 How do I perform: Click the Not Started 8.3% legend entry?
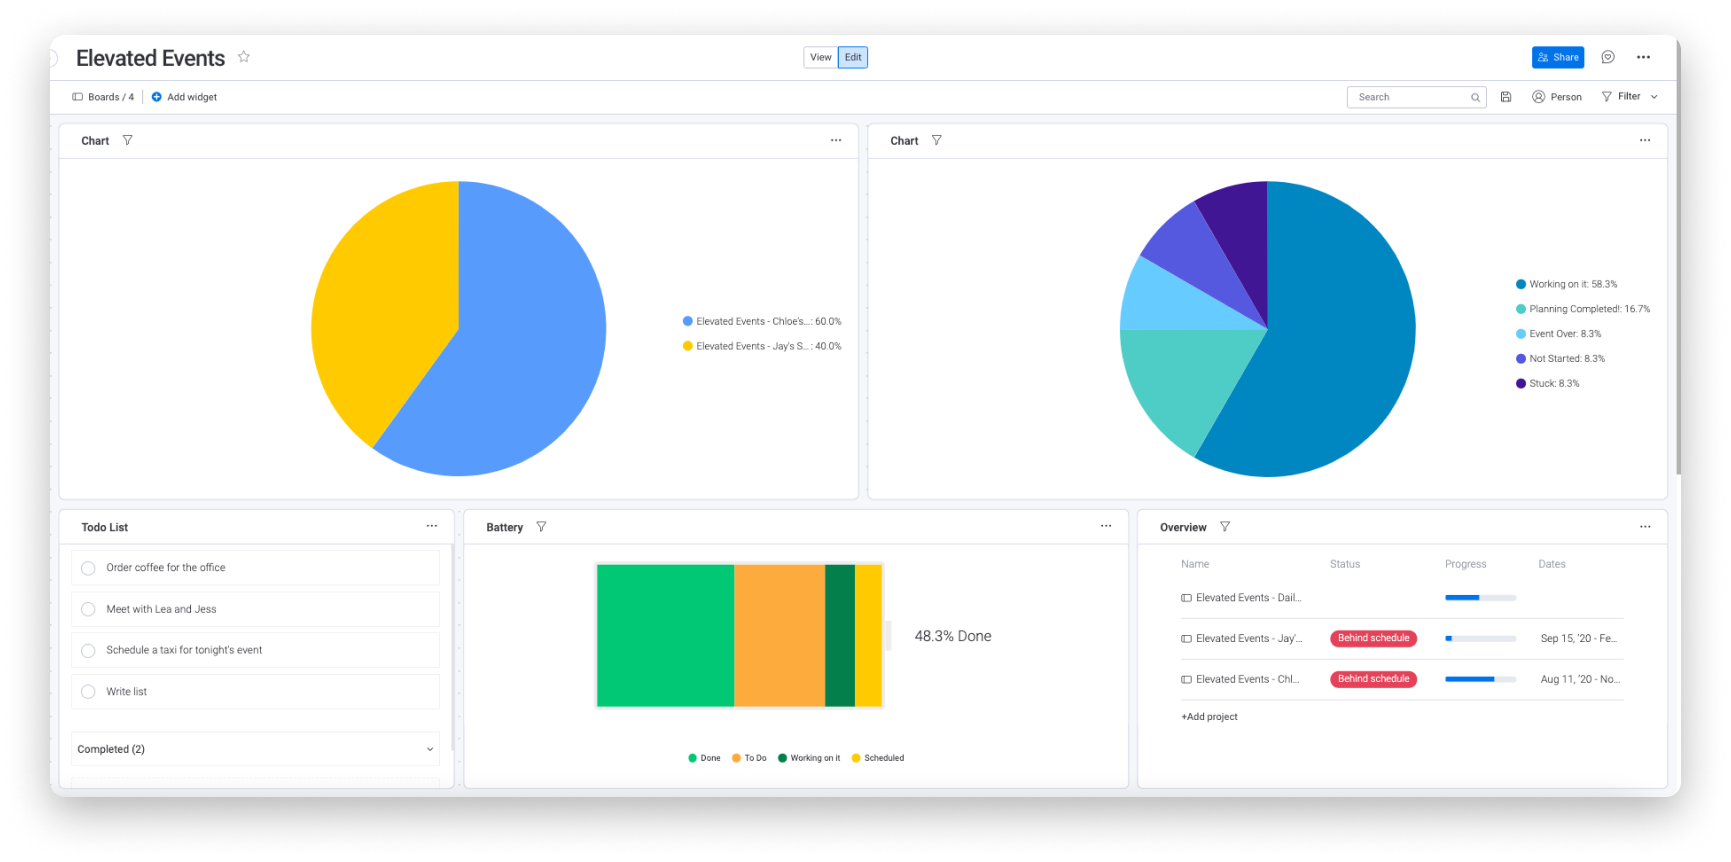point(1560,358)
